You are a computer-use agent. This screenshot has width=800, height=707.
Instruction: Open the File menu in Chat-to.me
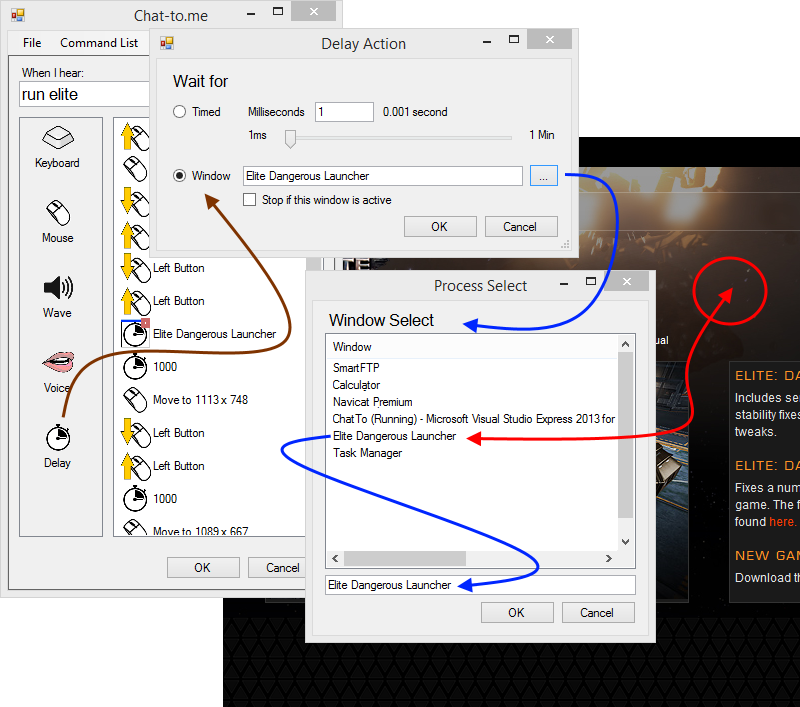click(32, 43)
